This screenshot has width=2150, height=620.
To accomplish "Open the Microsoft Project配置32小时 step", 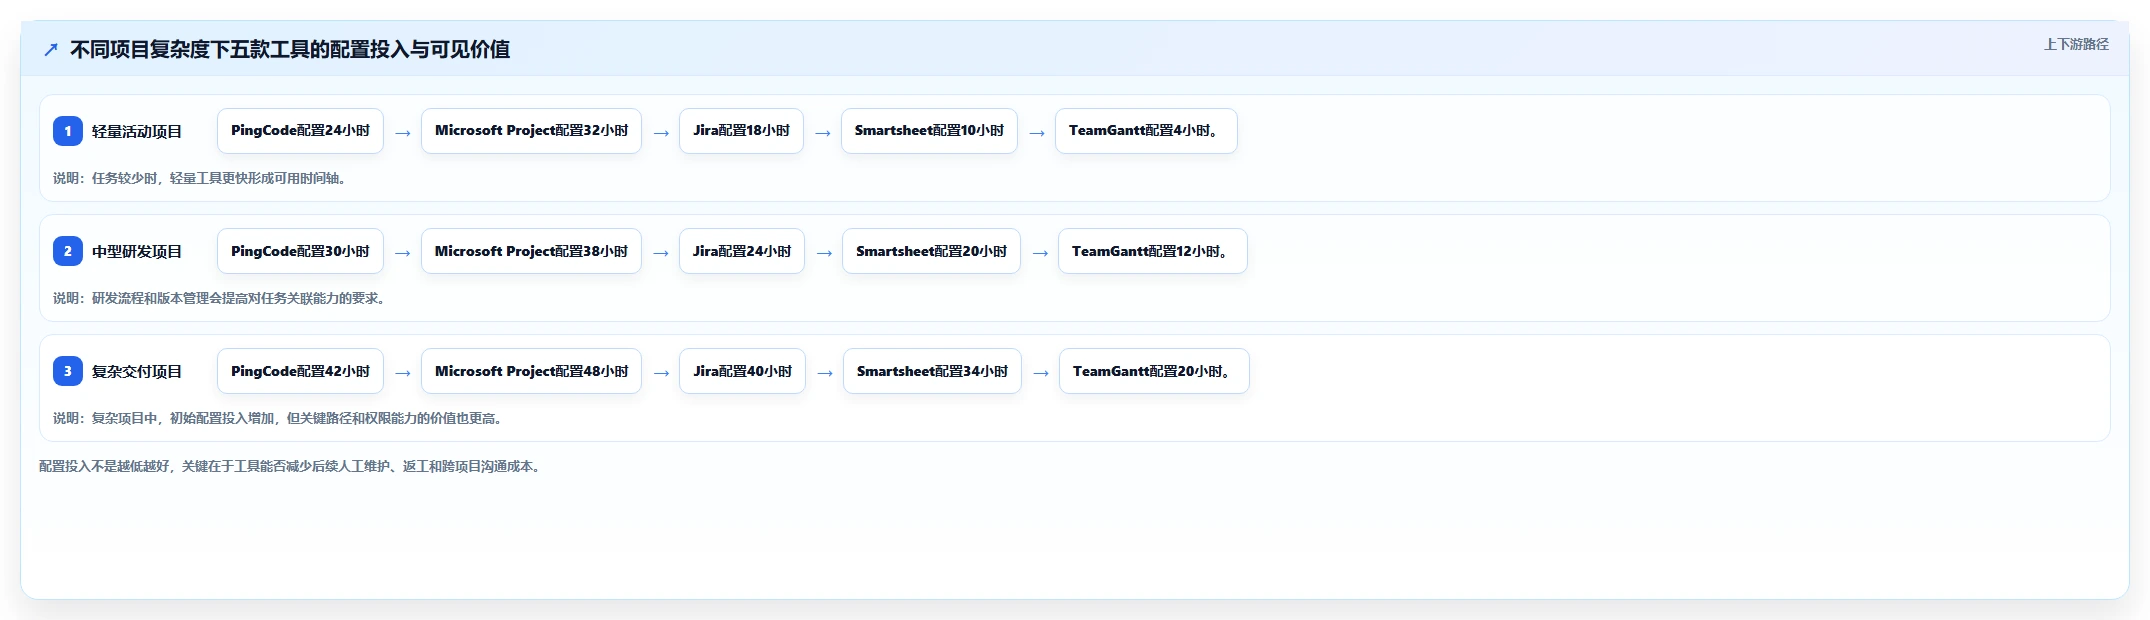I will (x=531, y=131).
